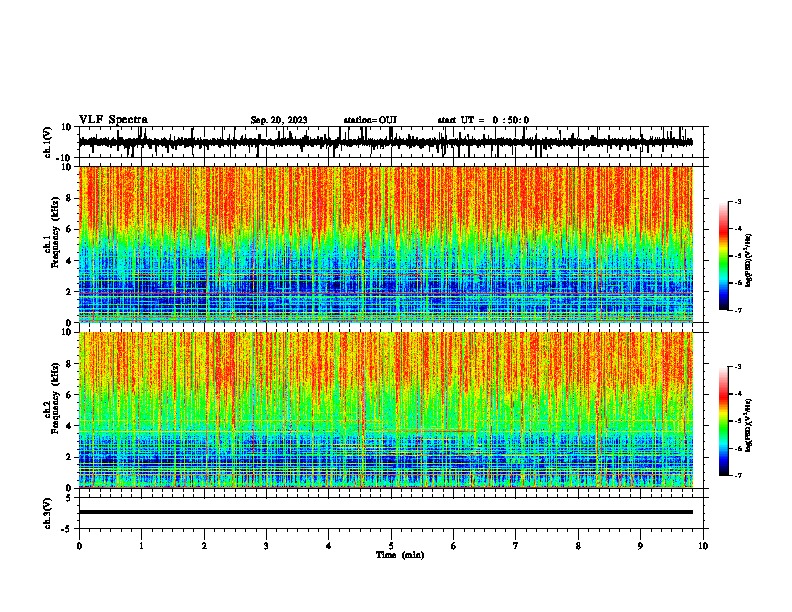The image size is (792, 612).
Task: Click the thick black ch.3 voltage trace
Action: point(386,512)
